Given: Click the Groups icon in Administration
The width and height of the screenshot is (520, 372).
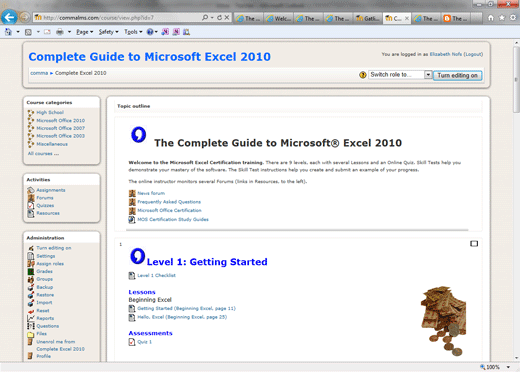Looking at the screenshot, I should pos(31,279).
